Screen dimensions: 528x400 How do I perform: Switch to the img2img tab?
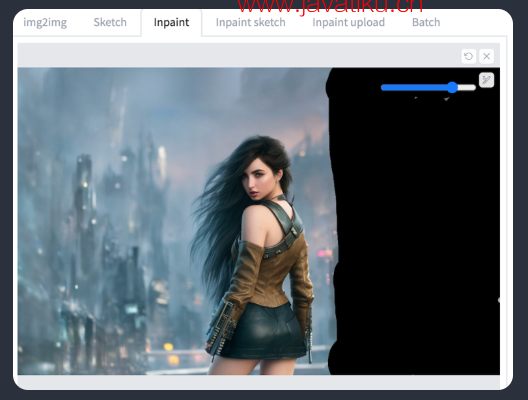click(x=45, y=23)
